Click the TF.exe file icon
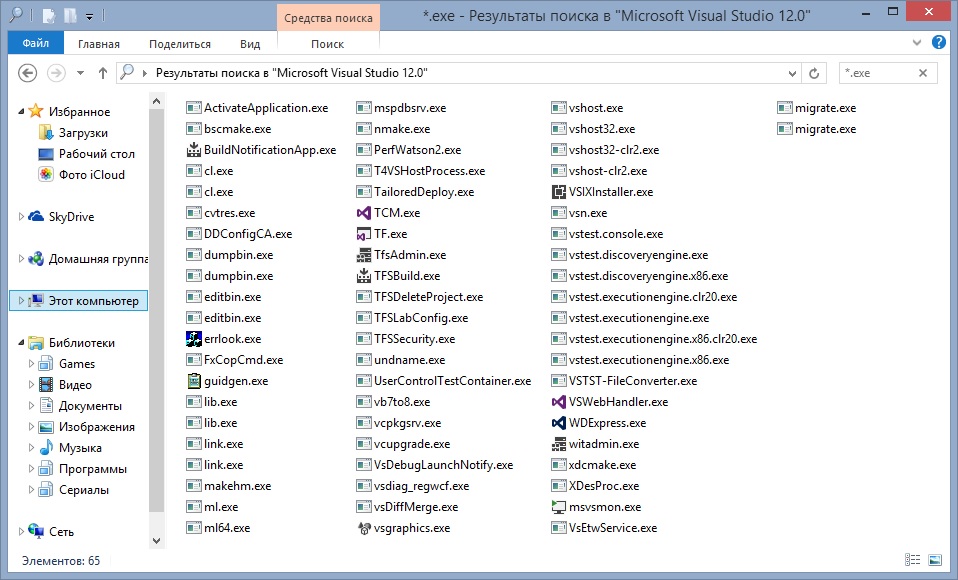This screenshot has width=958, height=580. point(364,234)
